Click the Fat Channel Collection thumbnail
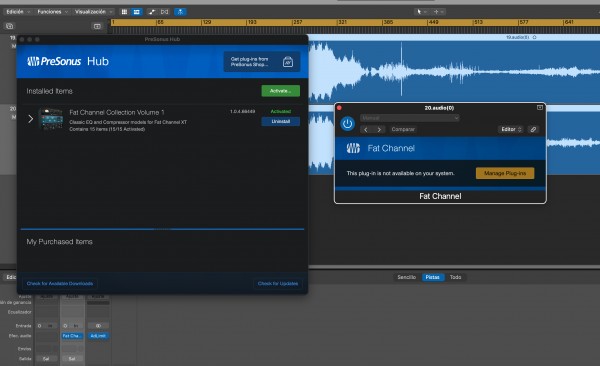This screenshot has width=600, height=366. coord(51,119)
